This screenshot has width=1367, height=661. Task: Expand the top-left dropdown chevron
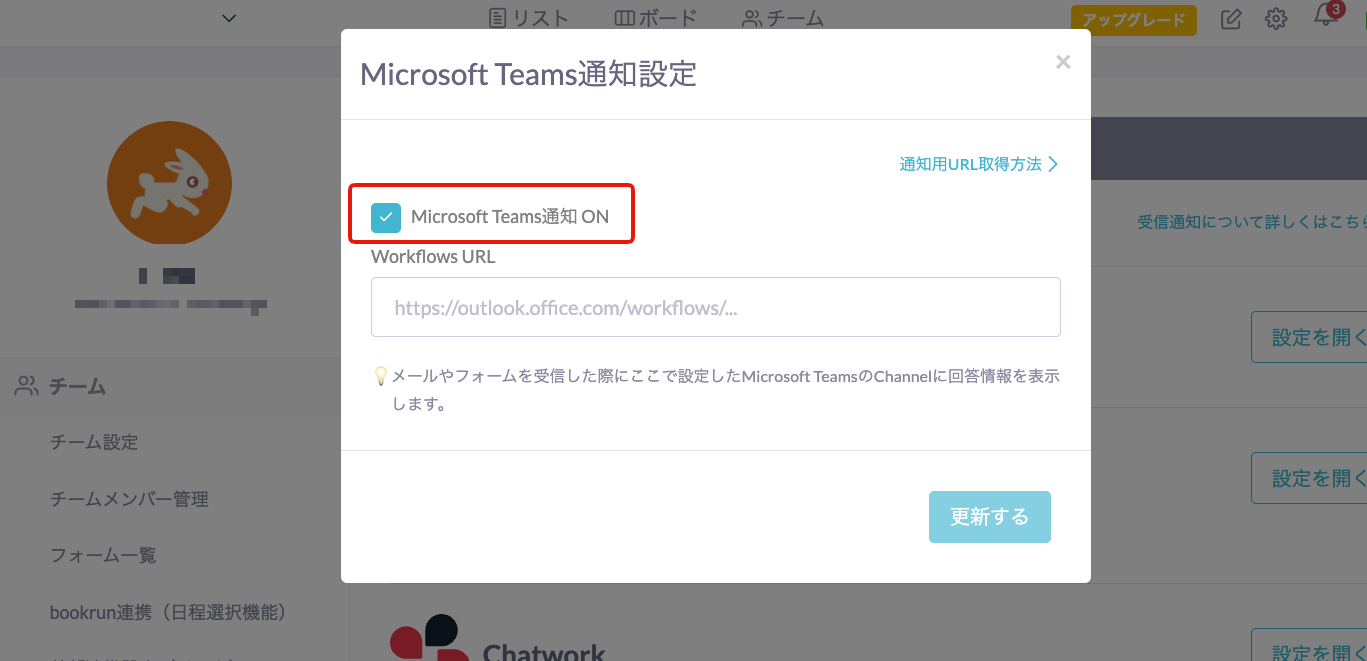(x=229, y=18)
